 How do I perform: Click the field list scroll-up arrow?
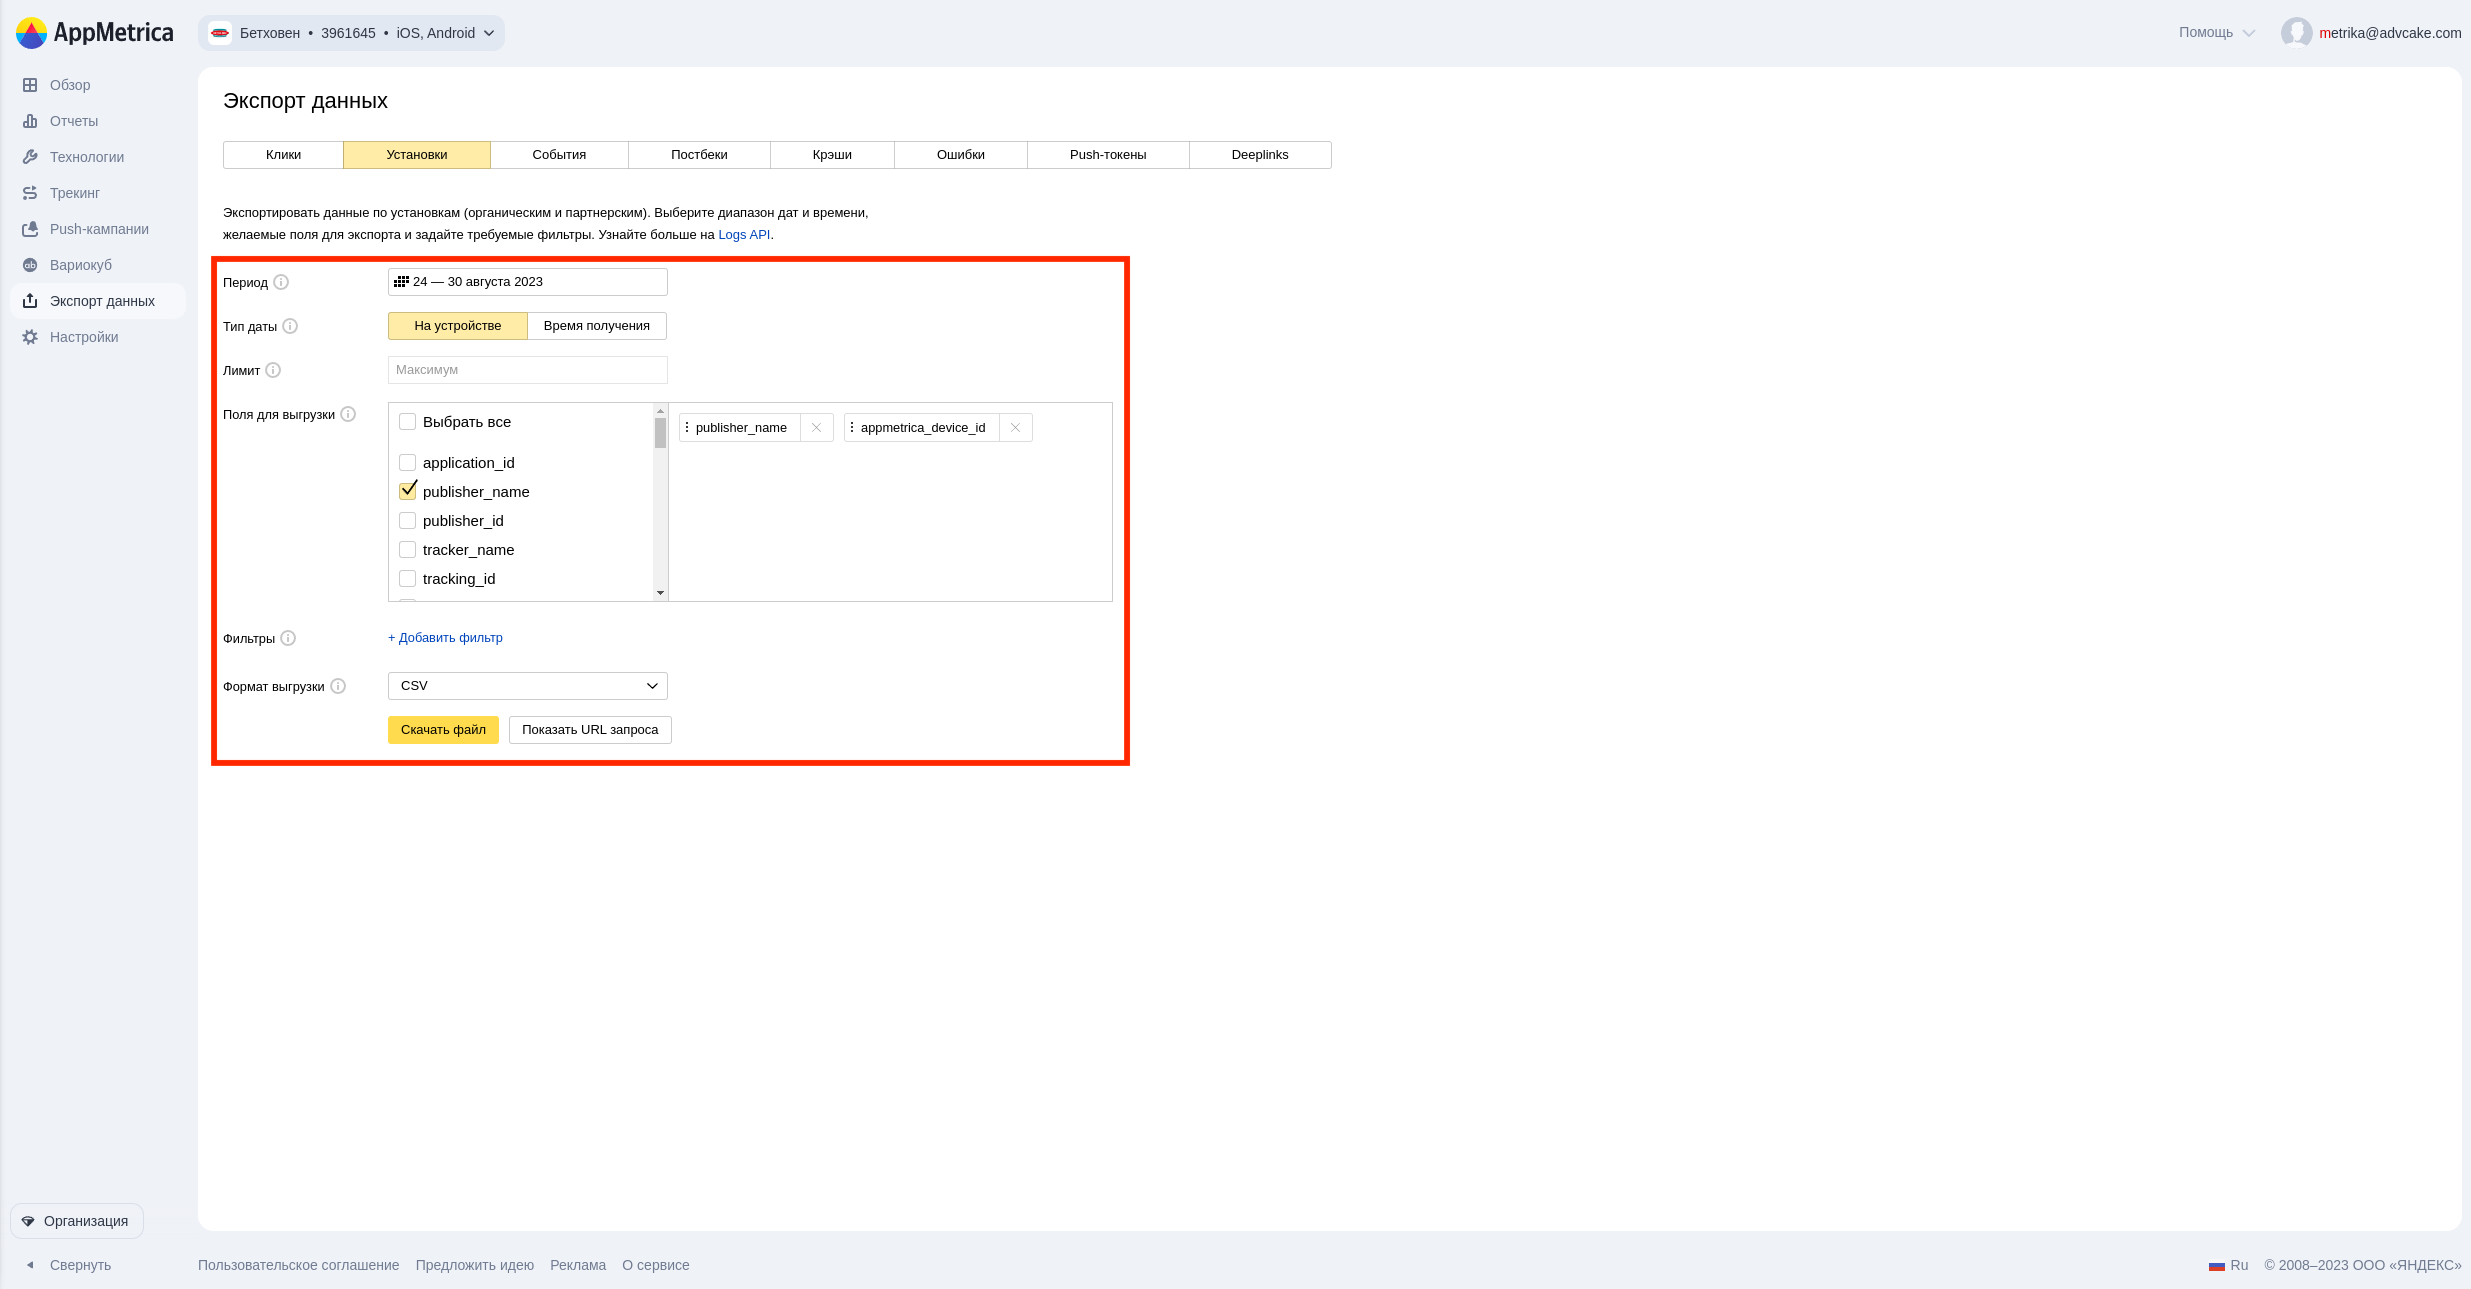click(660, 411)
